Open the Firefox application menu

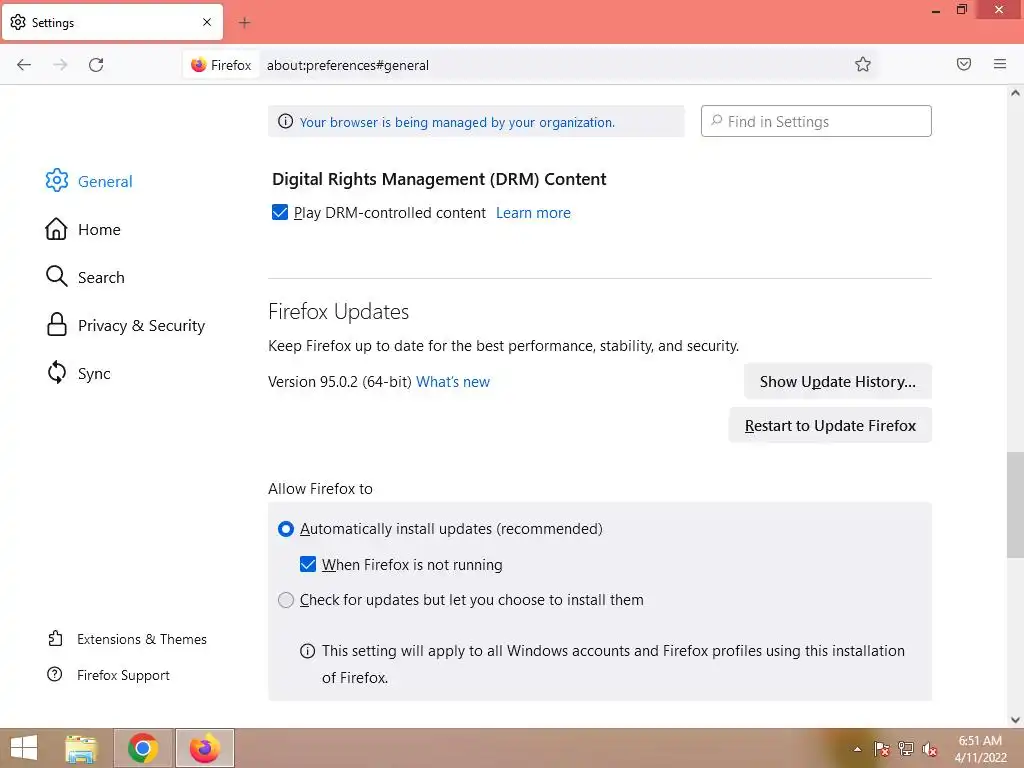coord(1000,64)
